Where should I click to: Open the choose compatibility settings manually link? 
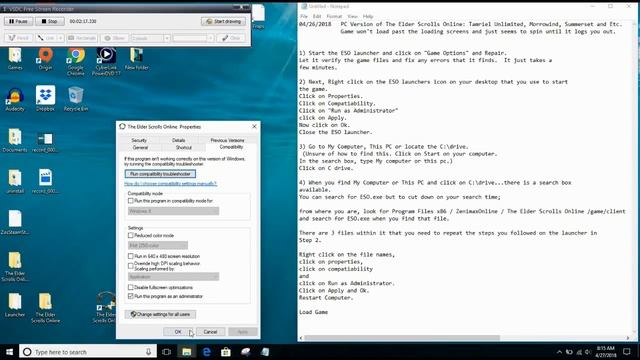coord(170,184)
